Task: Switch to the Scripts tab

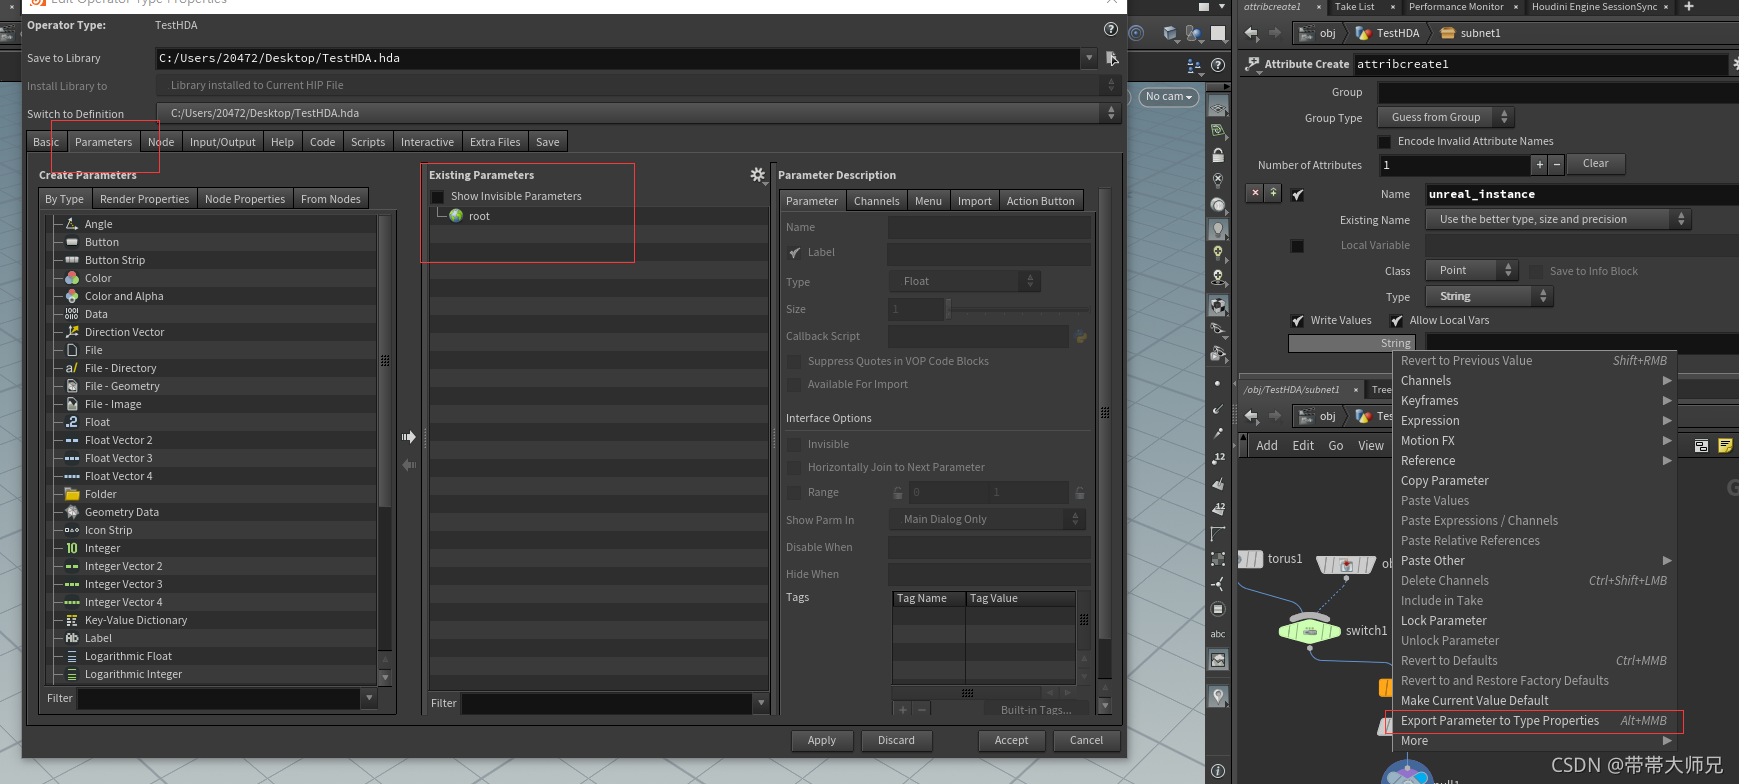Action: tap(368, 142)
